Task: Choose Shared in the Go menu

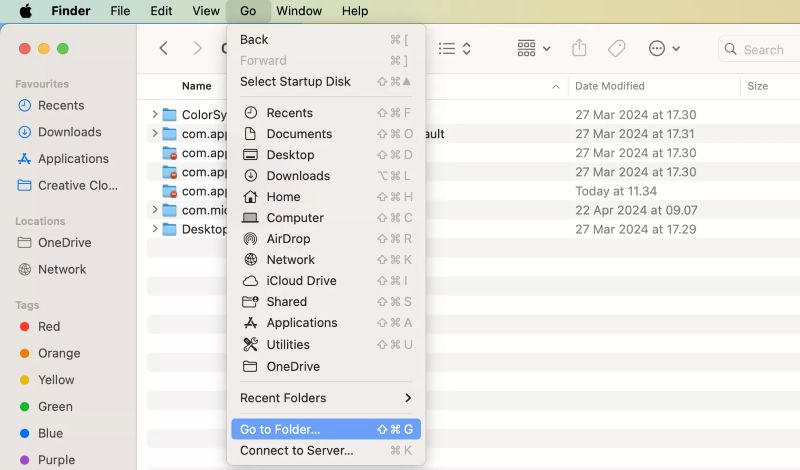Action: (x=326, y=302)
